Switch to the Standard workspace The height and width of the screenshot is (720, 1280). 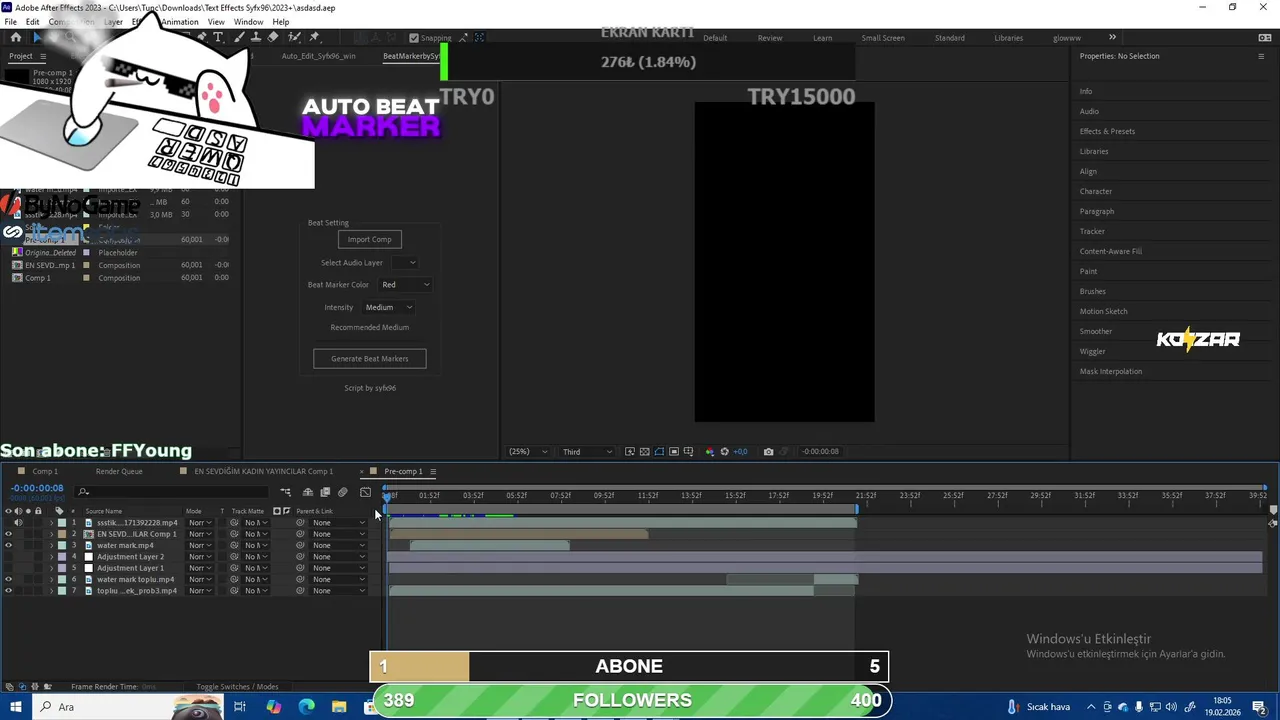pos(949,38)
